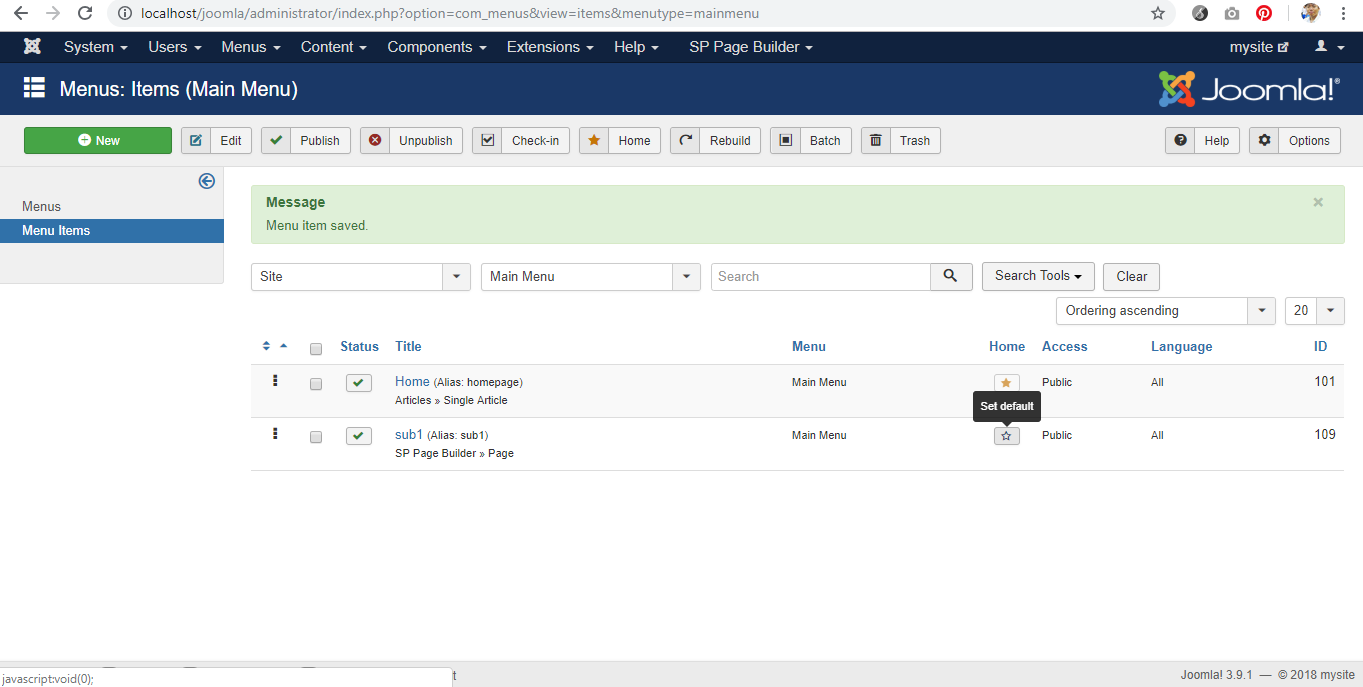The image size is (1363, 687).
Task: Set sub1 as default home star
Action: (1006, 436)
